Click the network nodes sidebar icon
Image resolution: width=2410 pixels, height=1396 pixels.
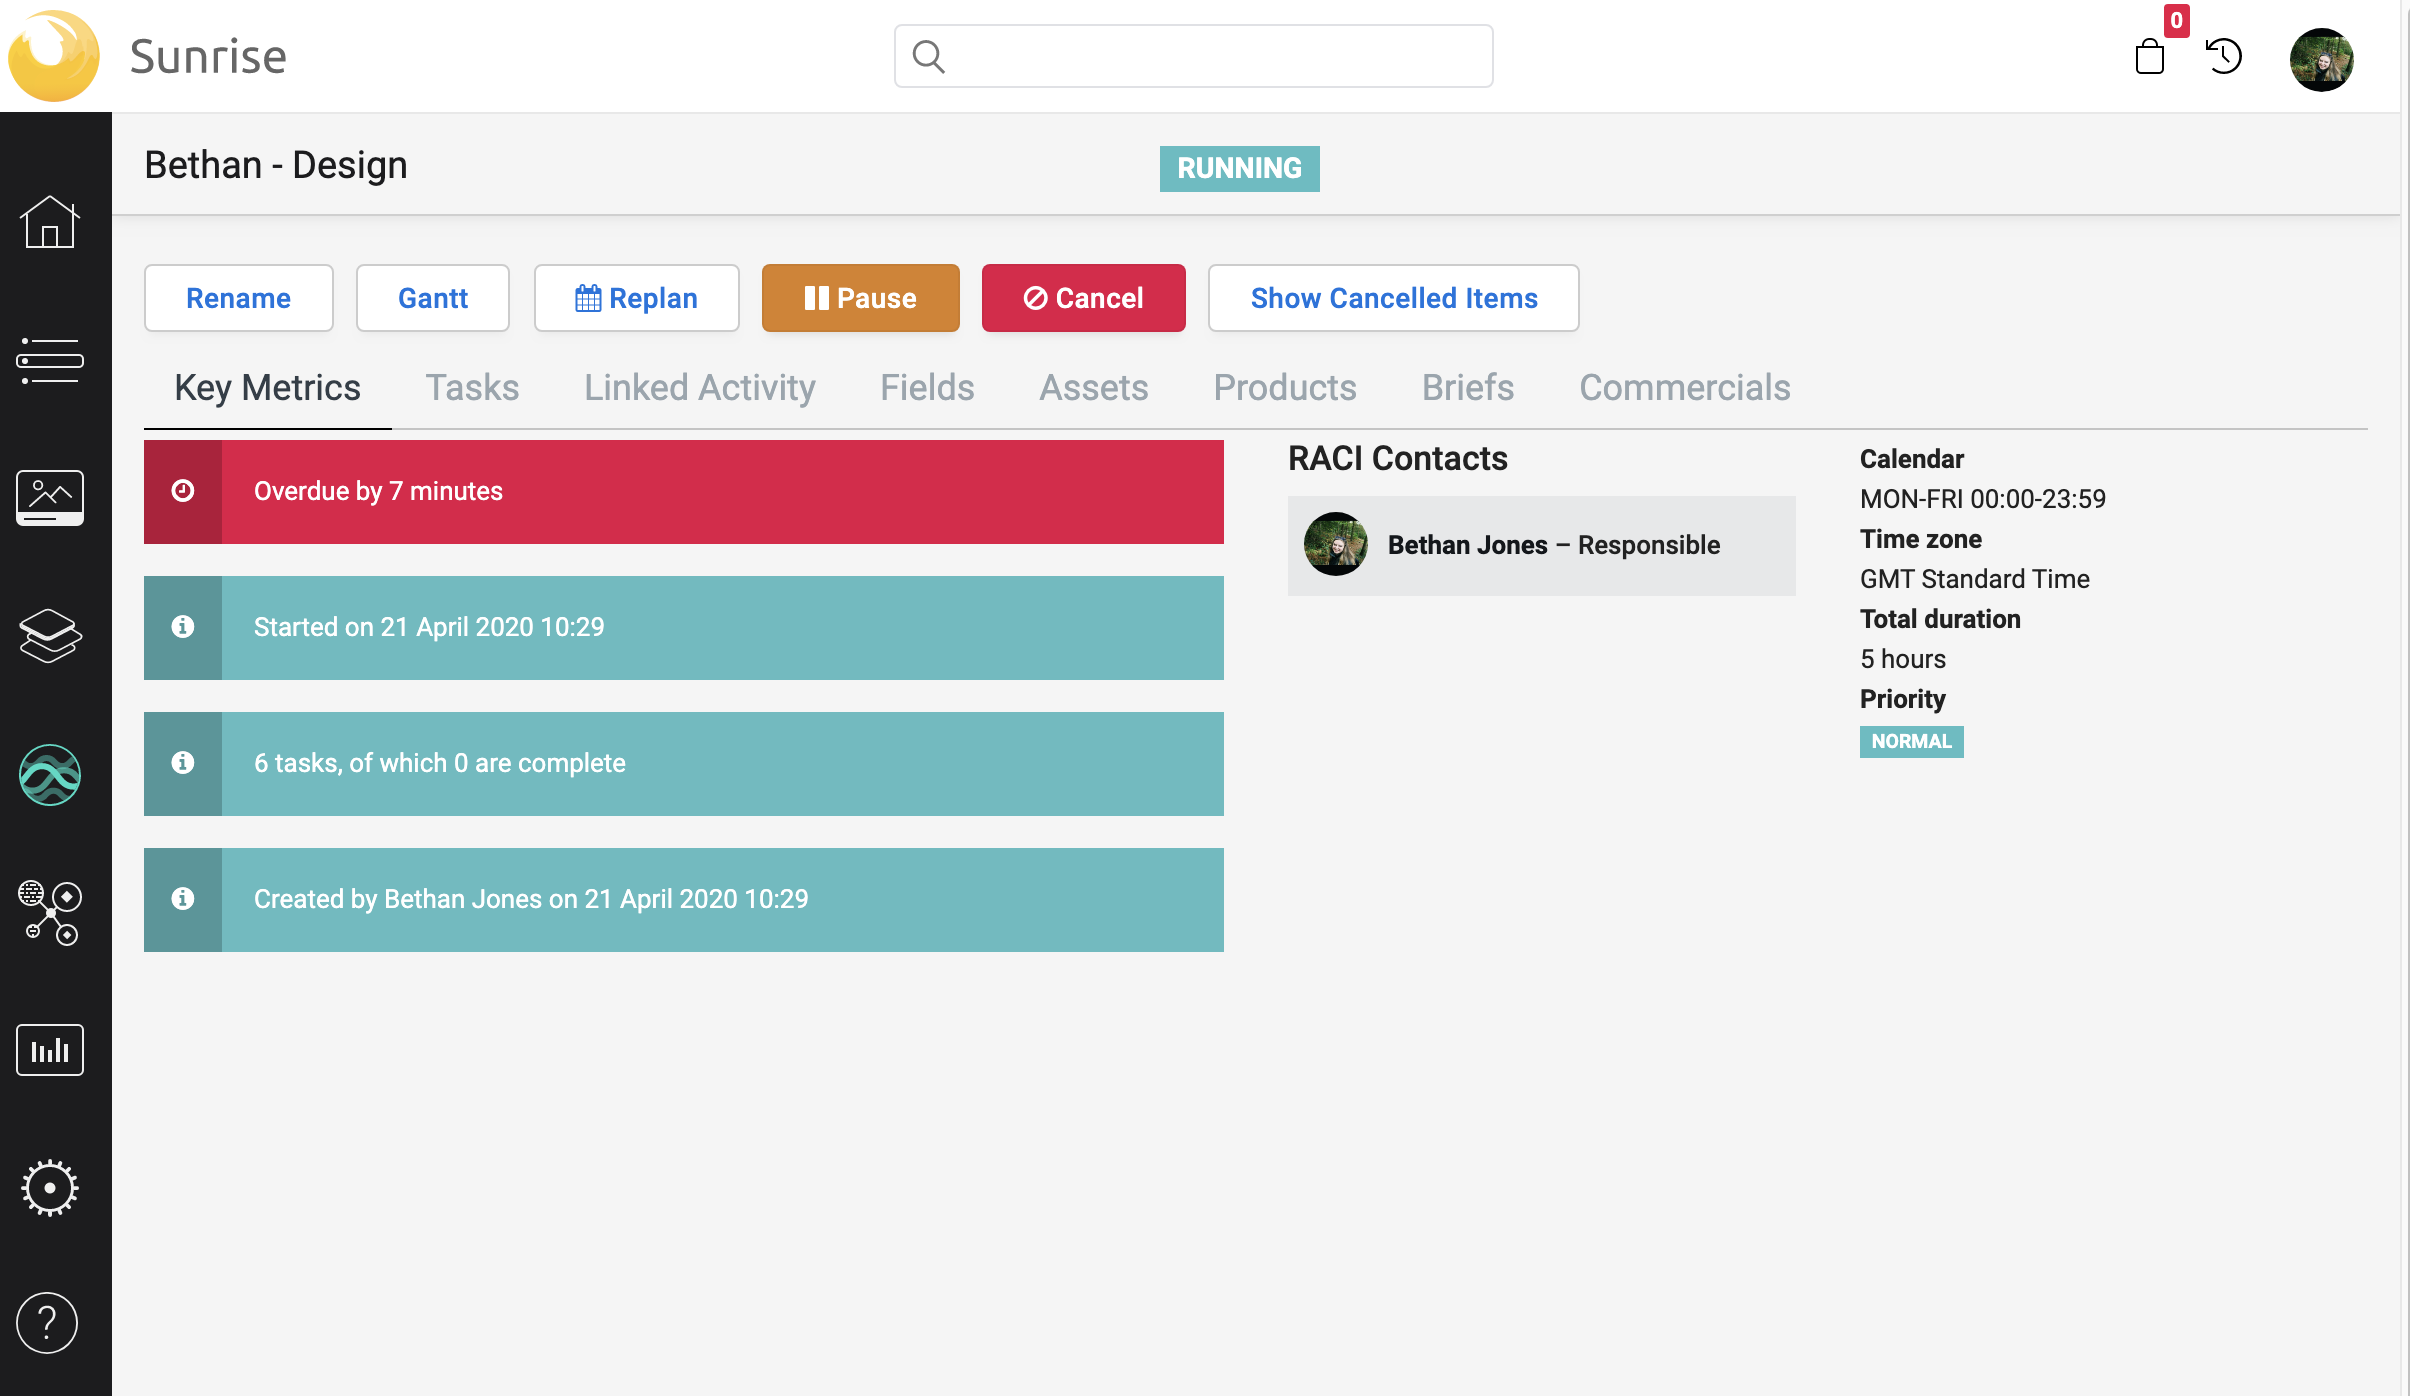[x=49, y=912]
